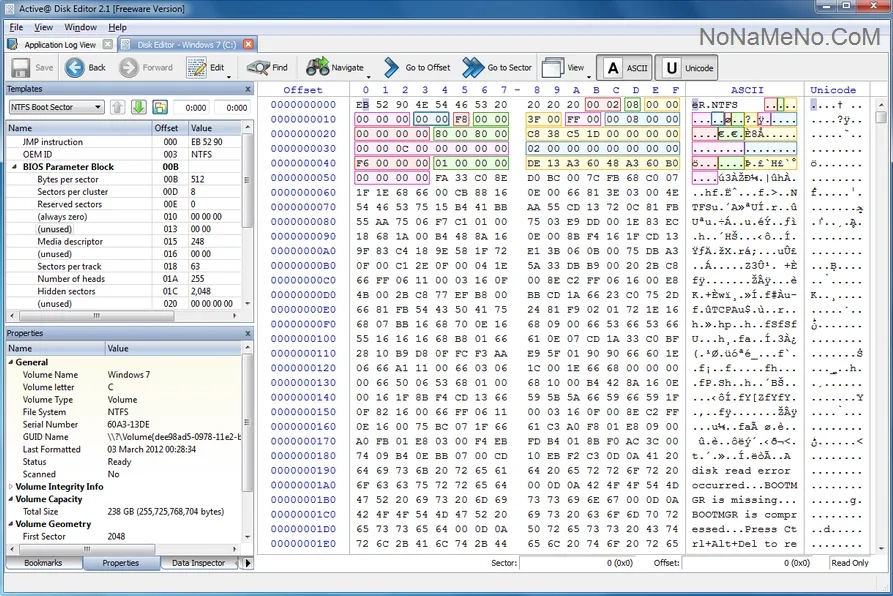The height and width of the screenshot is (596, 893).
Task: Click the Go to Offset icon
Action: 391,68
